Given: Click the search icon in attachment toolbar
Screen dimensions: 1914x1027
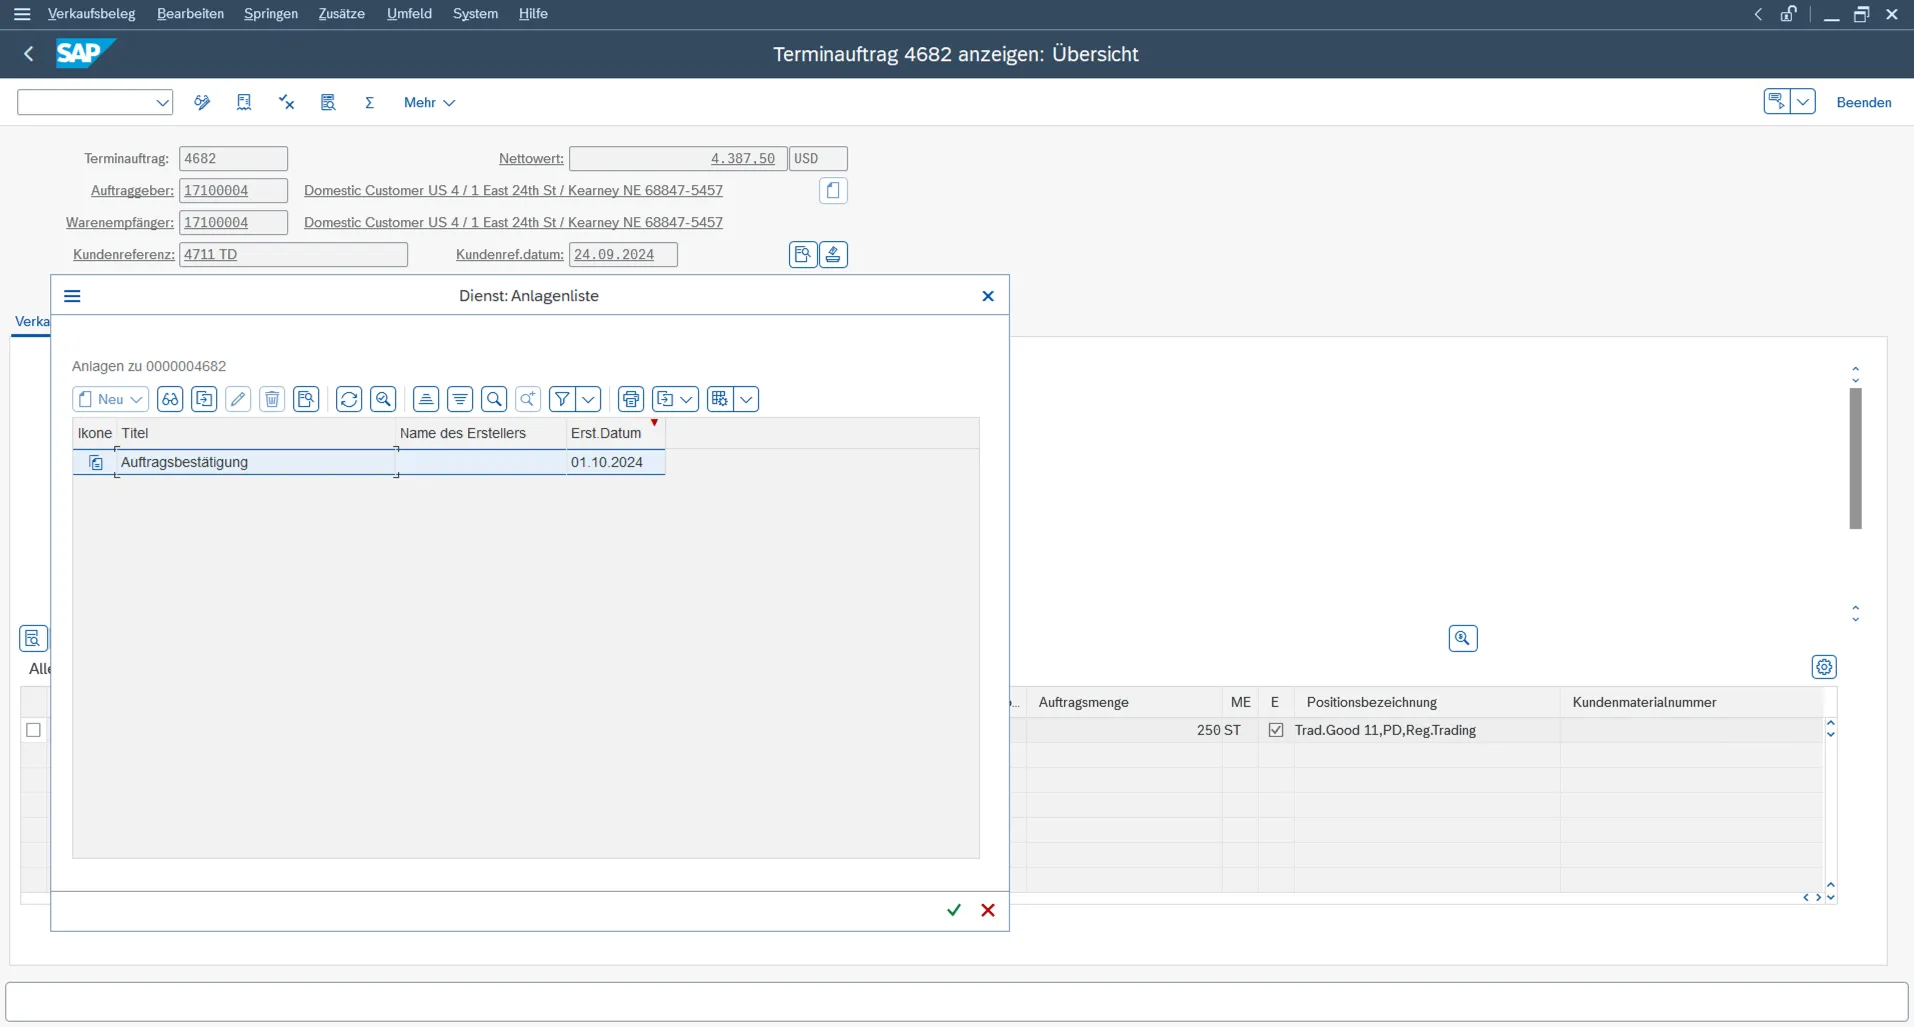Looking at the screenshot, I should click(x=494, y=399).
